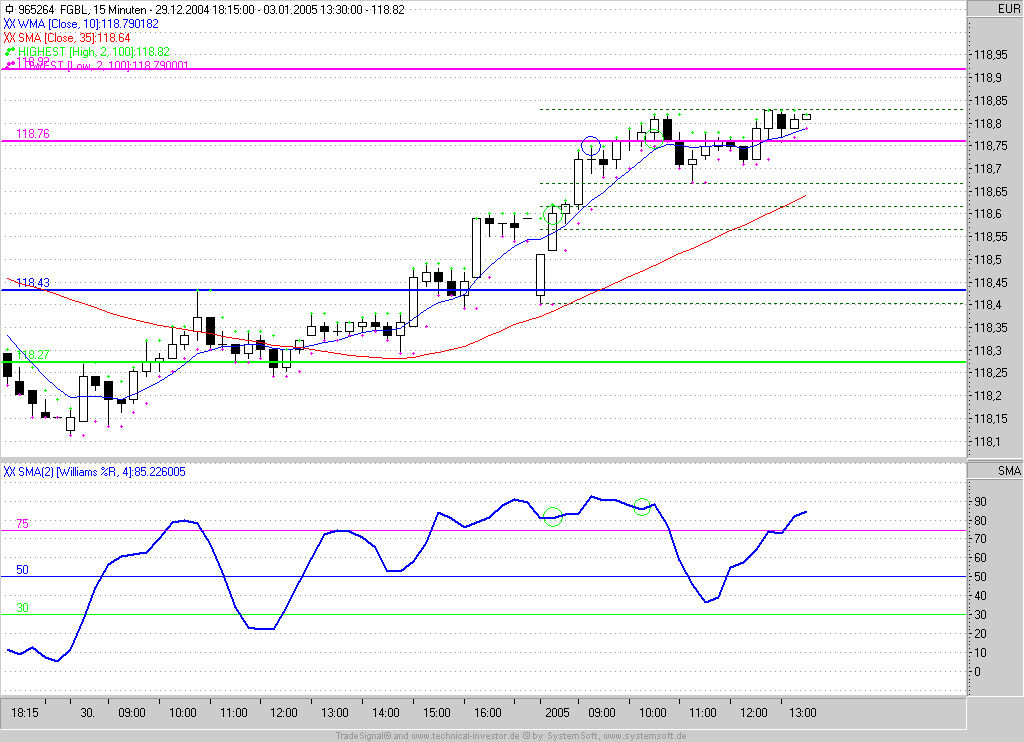
Task: Click the candlestick icon beside 965264 FGBL
Action: (x=8, y=9)
